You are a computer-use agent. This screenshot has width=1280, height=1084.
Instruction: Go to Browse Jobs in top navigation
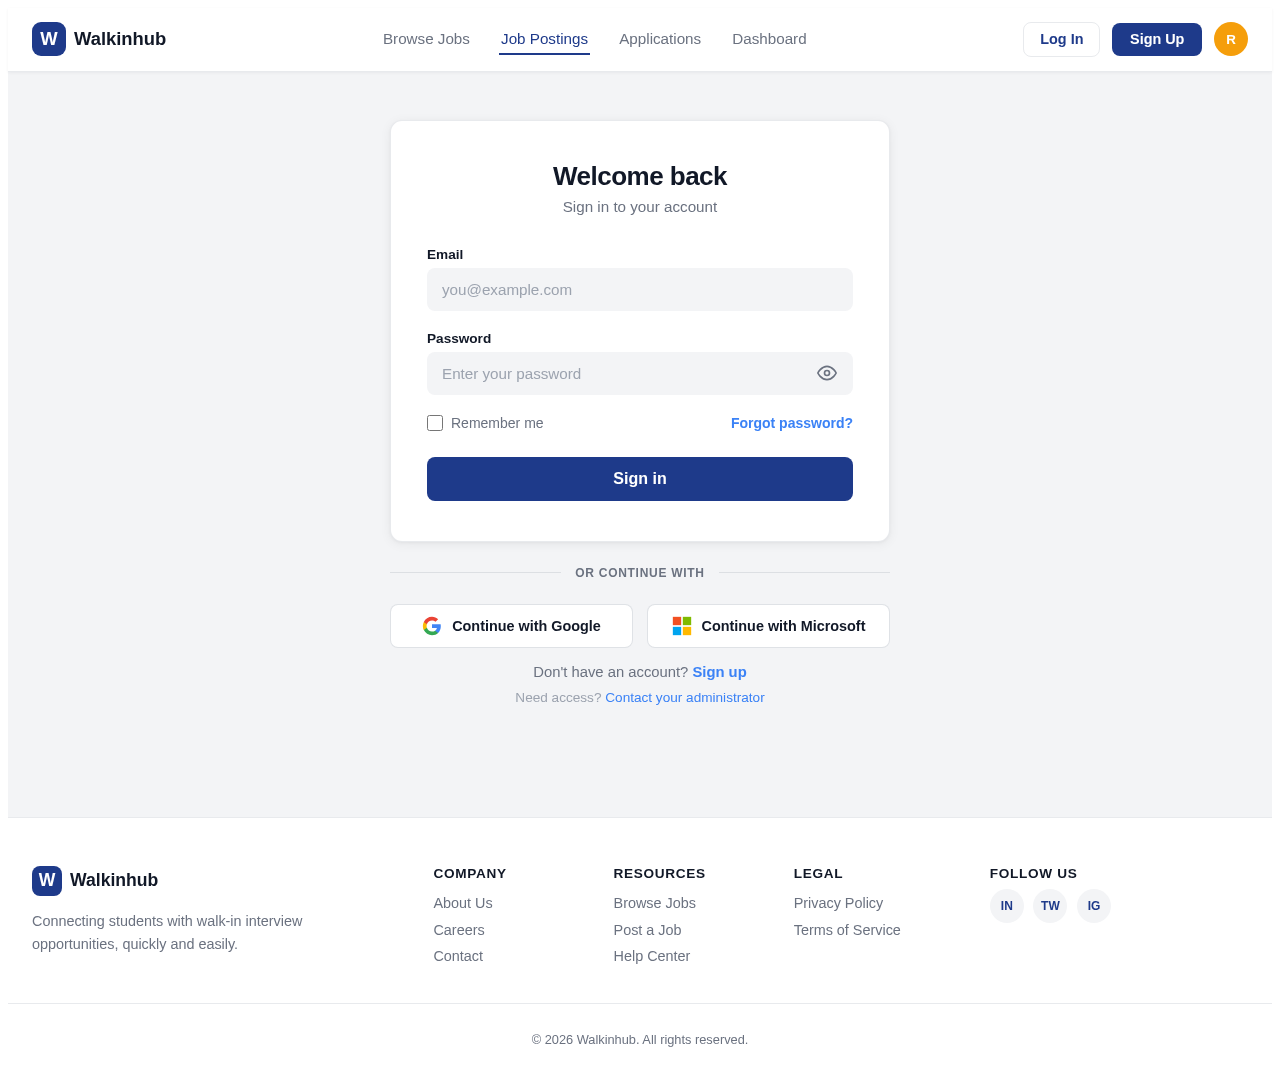coord(426,39)
